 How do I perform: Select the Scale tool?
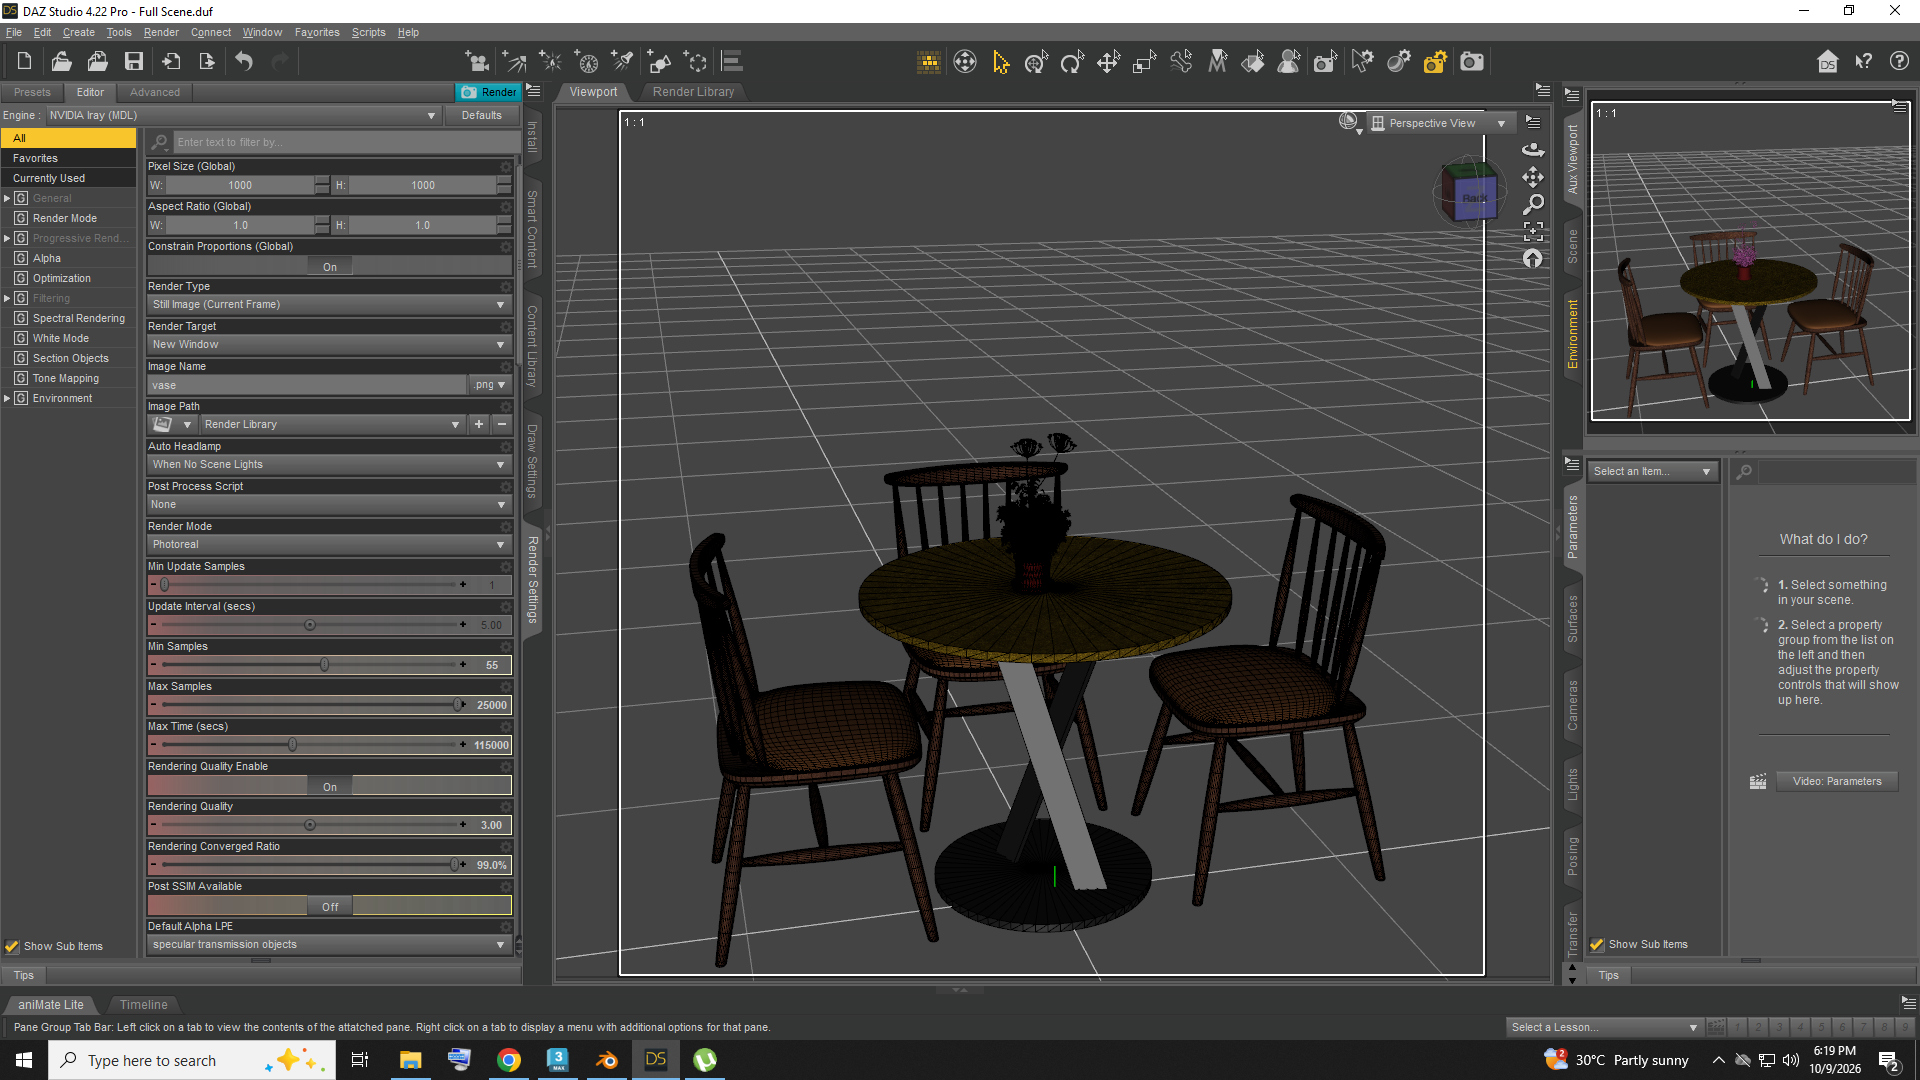[x=1144, y=62]
